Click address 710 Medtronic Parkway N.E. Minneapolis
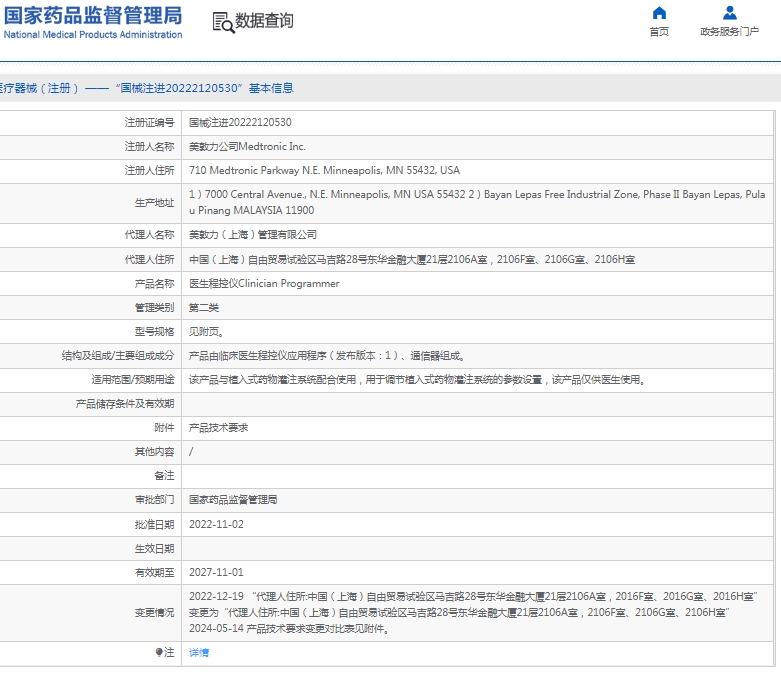The height and width of the screenshot is (674, 781). tap(324, 170)
